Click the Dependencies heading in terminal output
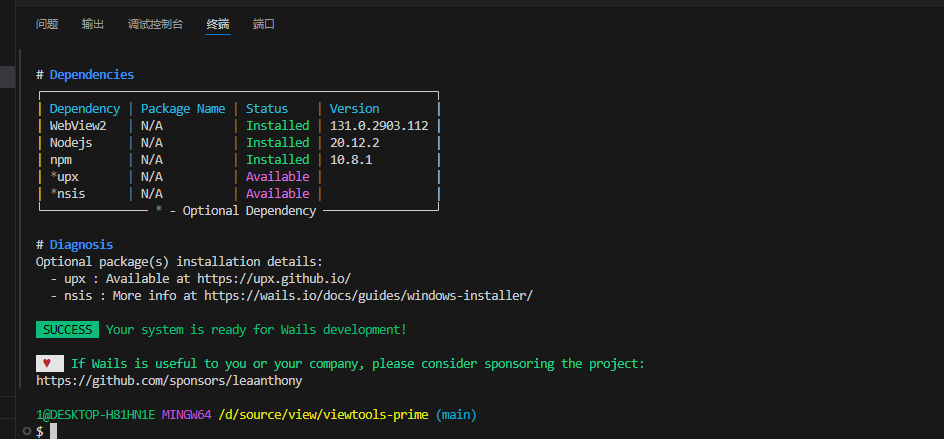944x439 pixels. 91,75
